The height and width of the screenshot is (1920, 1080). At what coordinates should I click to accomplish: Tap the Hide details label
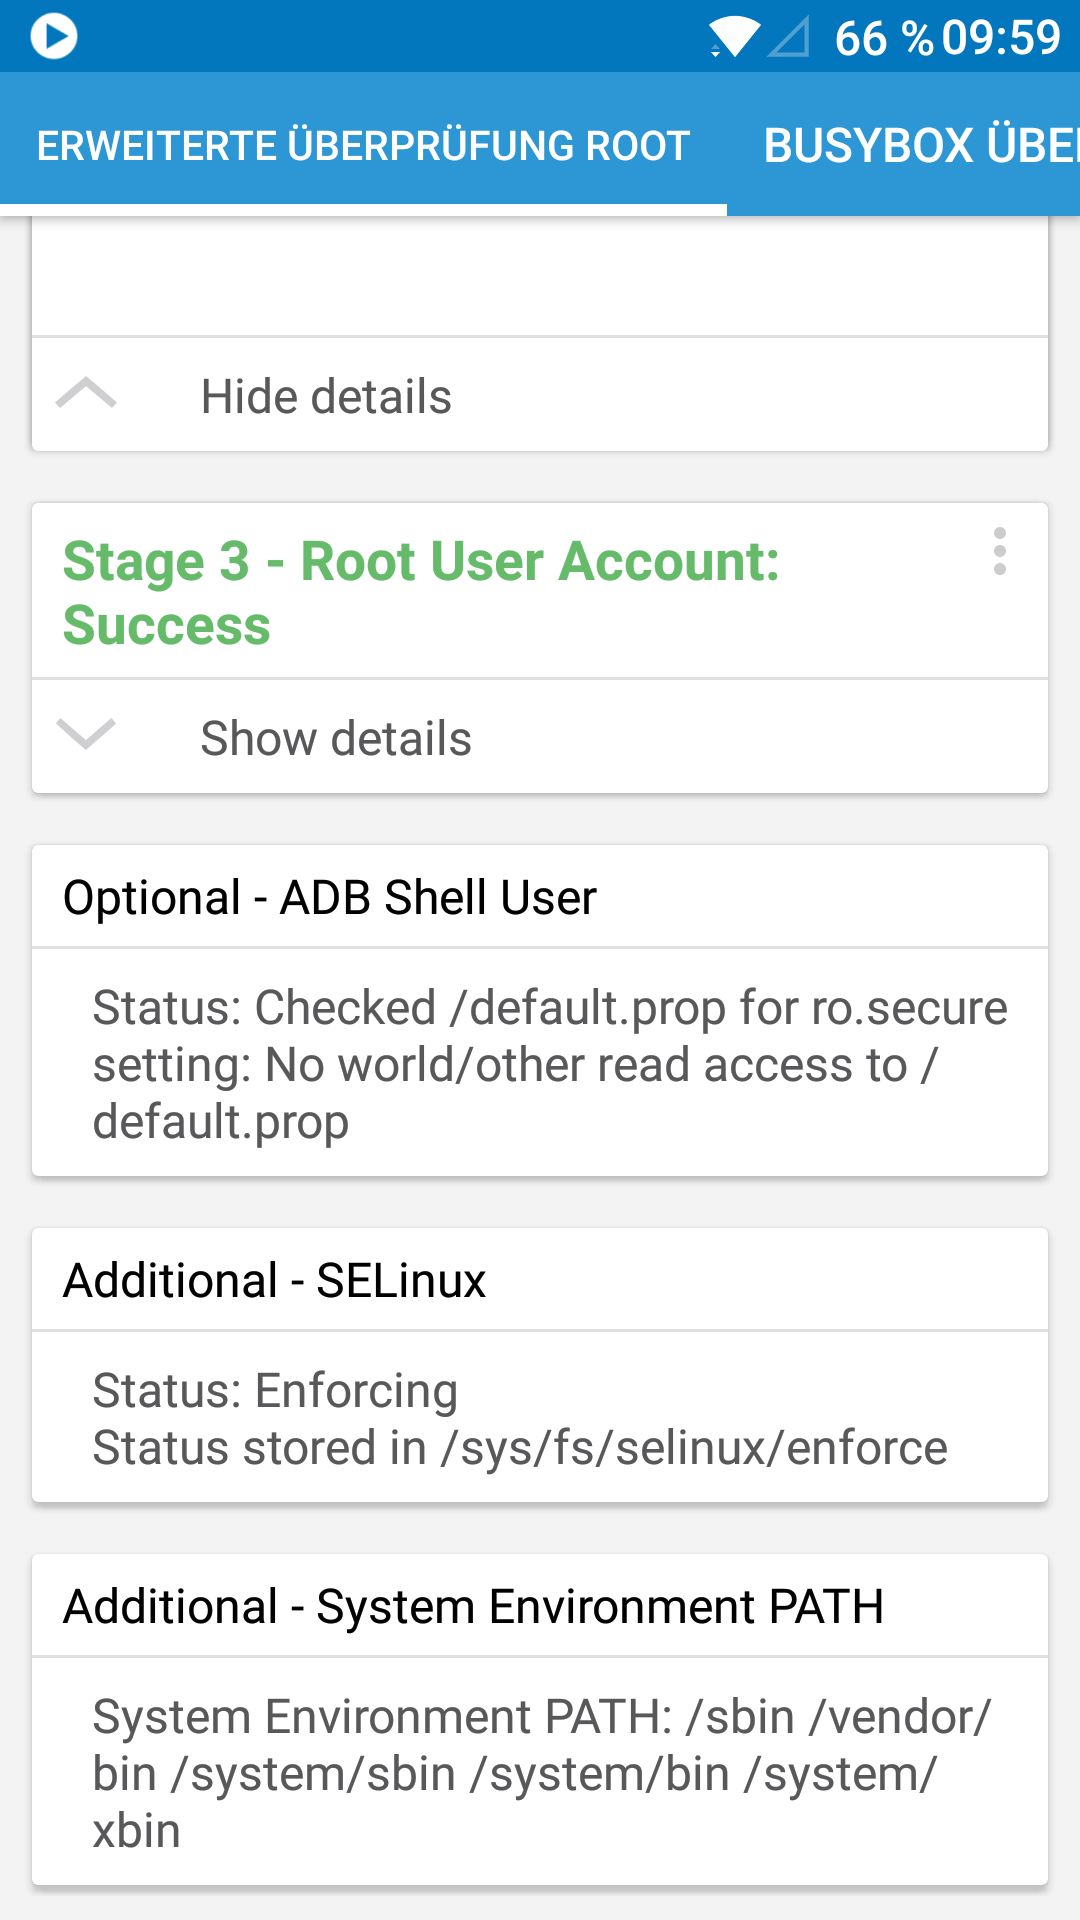[326, 397]
